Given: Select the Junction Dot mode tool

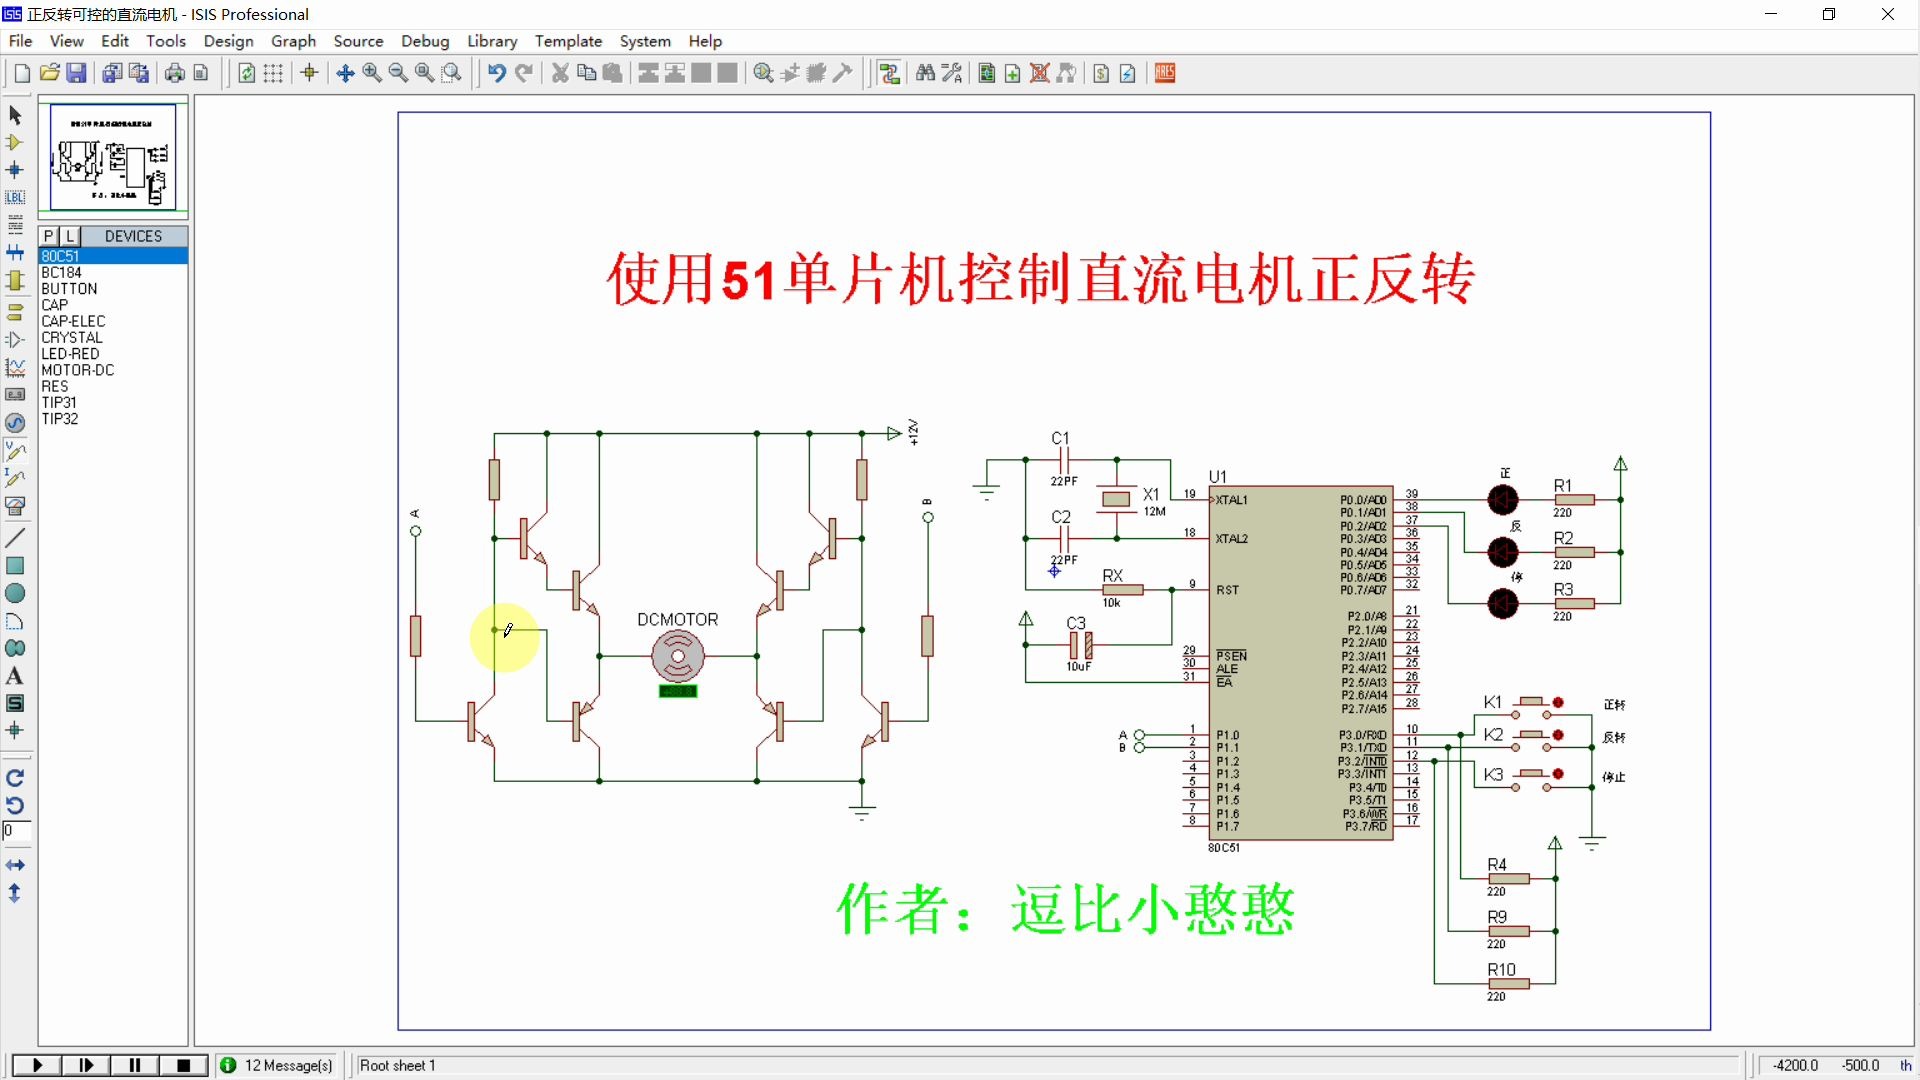Looking at the screenshot, I should tap(15, 170).
